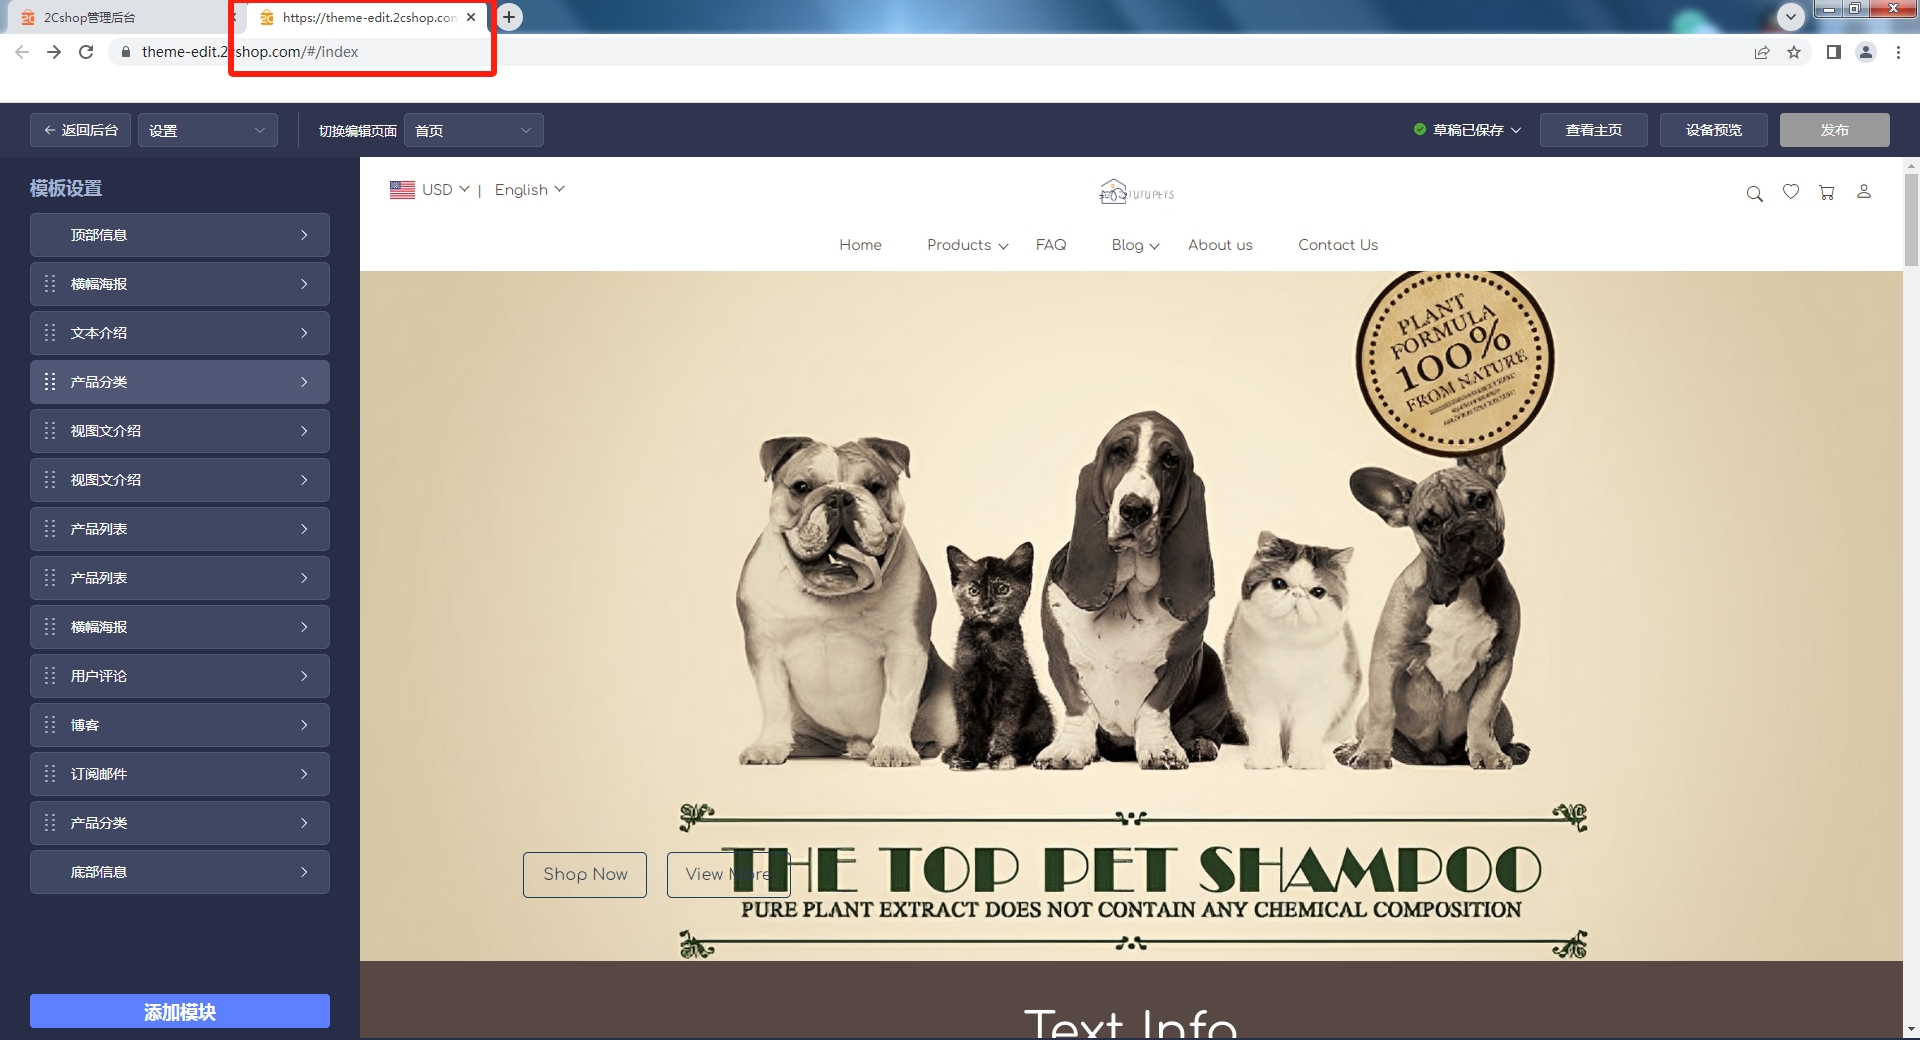Expand the 底部信息 section
Image resolution: width=1920 pixels, height=1040 pixels.
pos(180,872)
